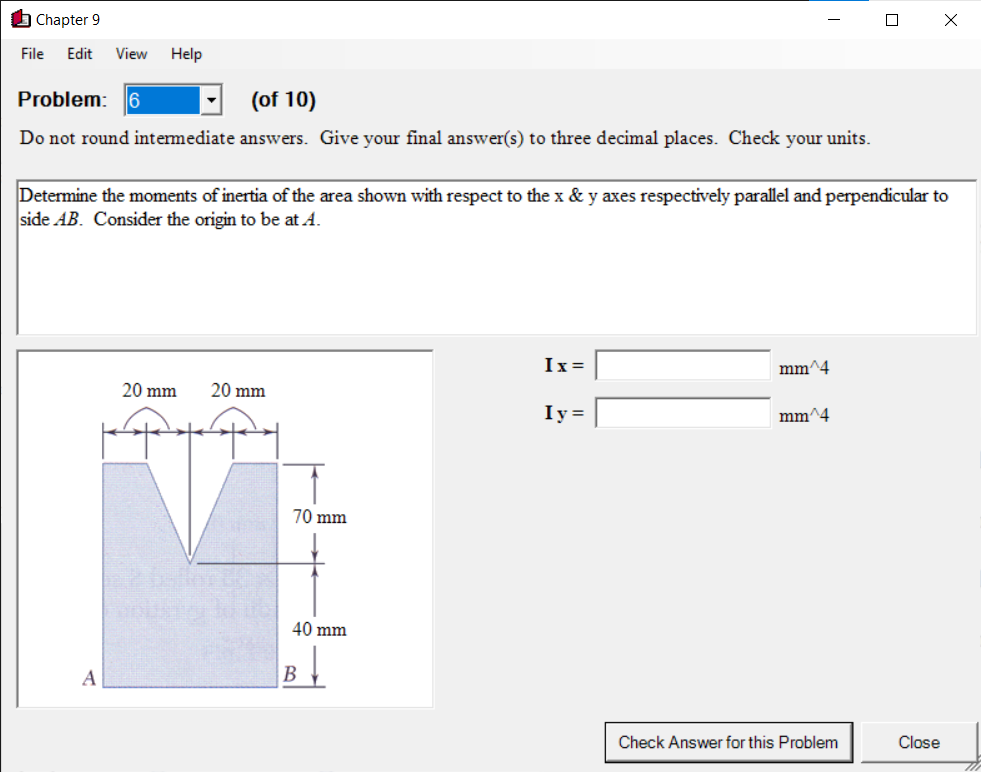Image resolution: width=981 pixels, height=772 pixels.
Task: Click the 70 mm dimension label
Action: pos(318,517)
